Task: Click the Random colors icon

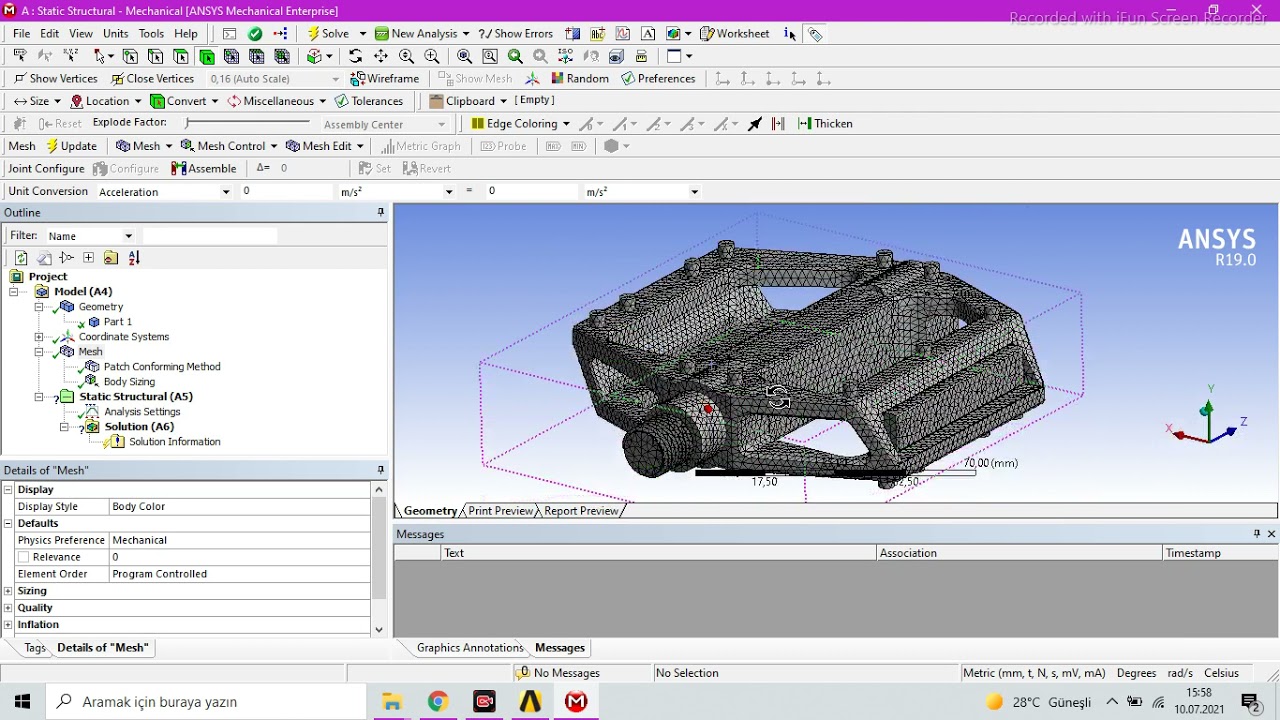Action: [x=580, y=78]
